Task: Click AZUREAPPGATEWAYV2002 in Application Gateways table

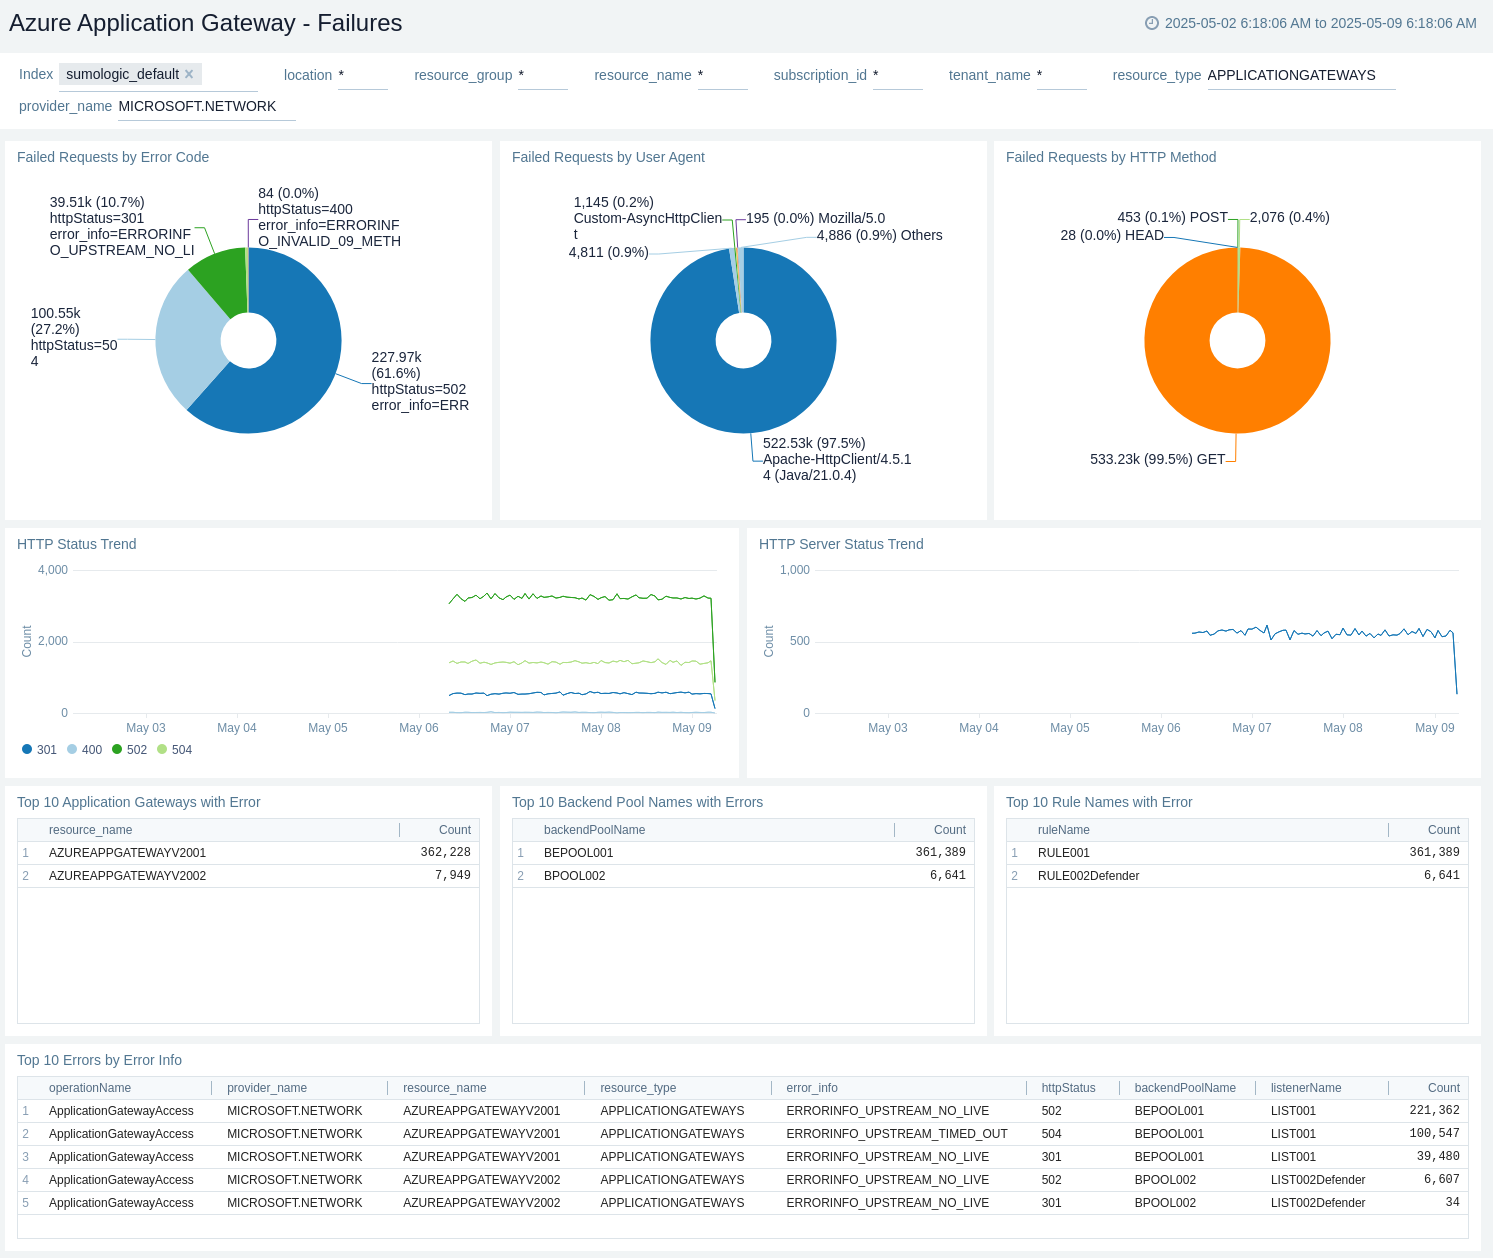Action: 127,876
